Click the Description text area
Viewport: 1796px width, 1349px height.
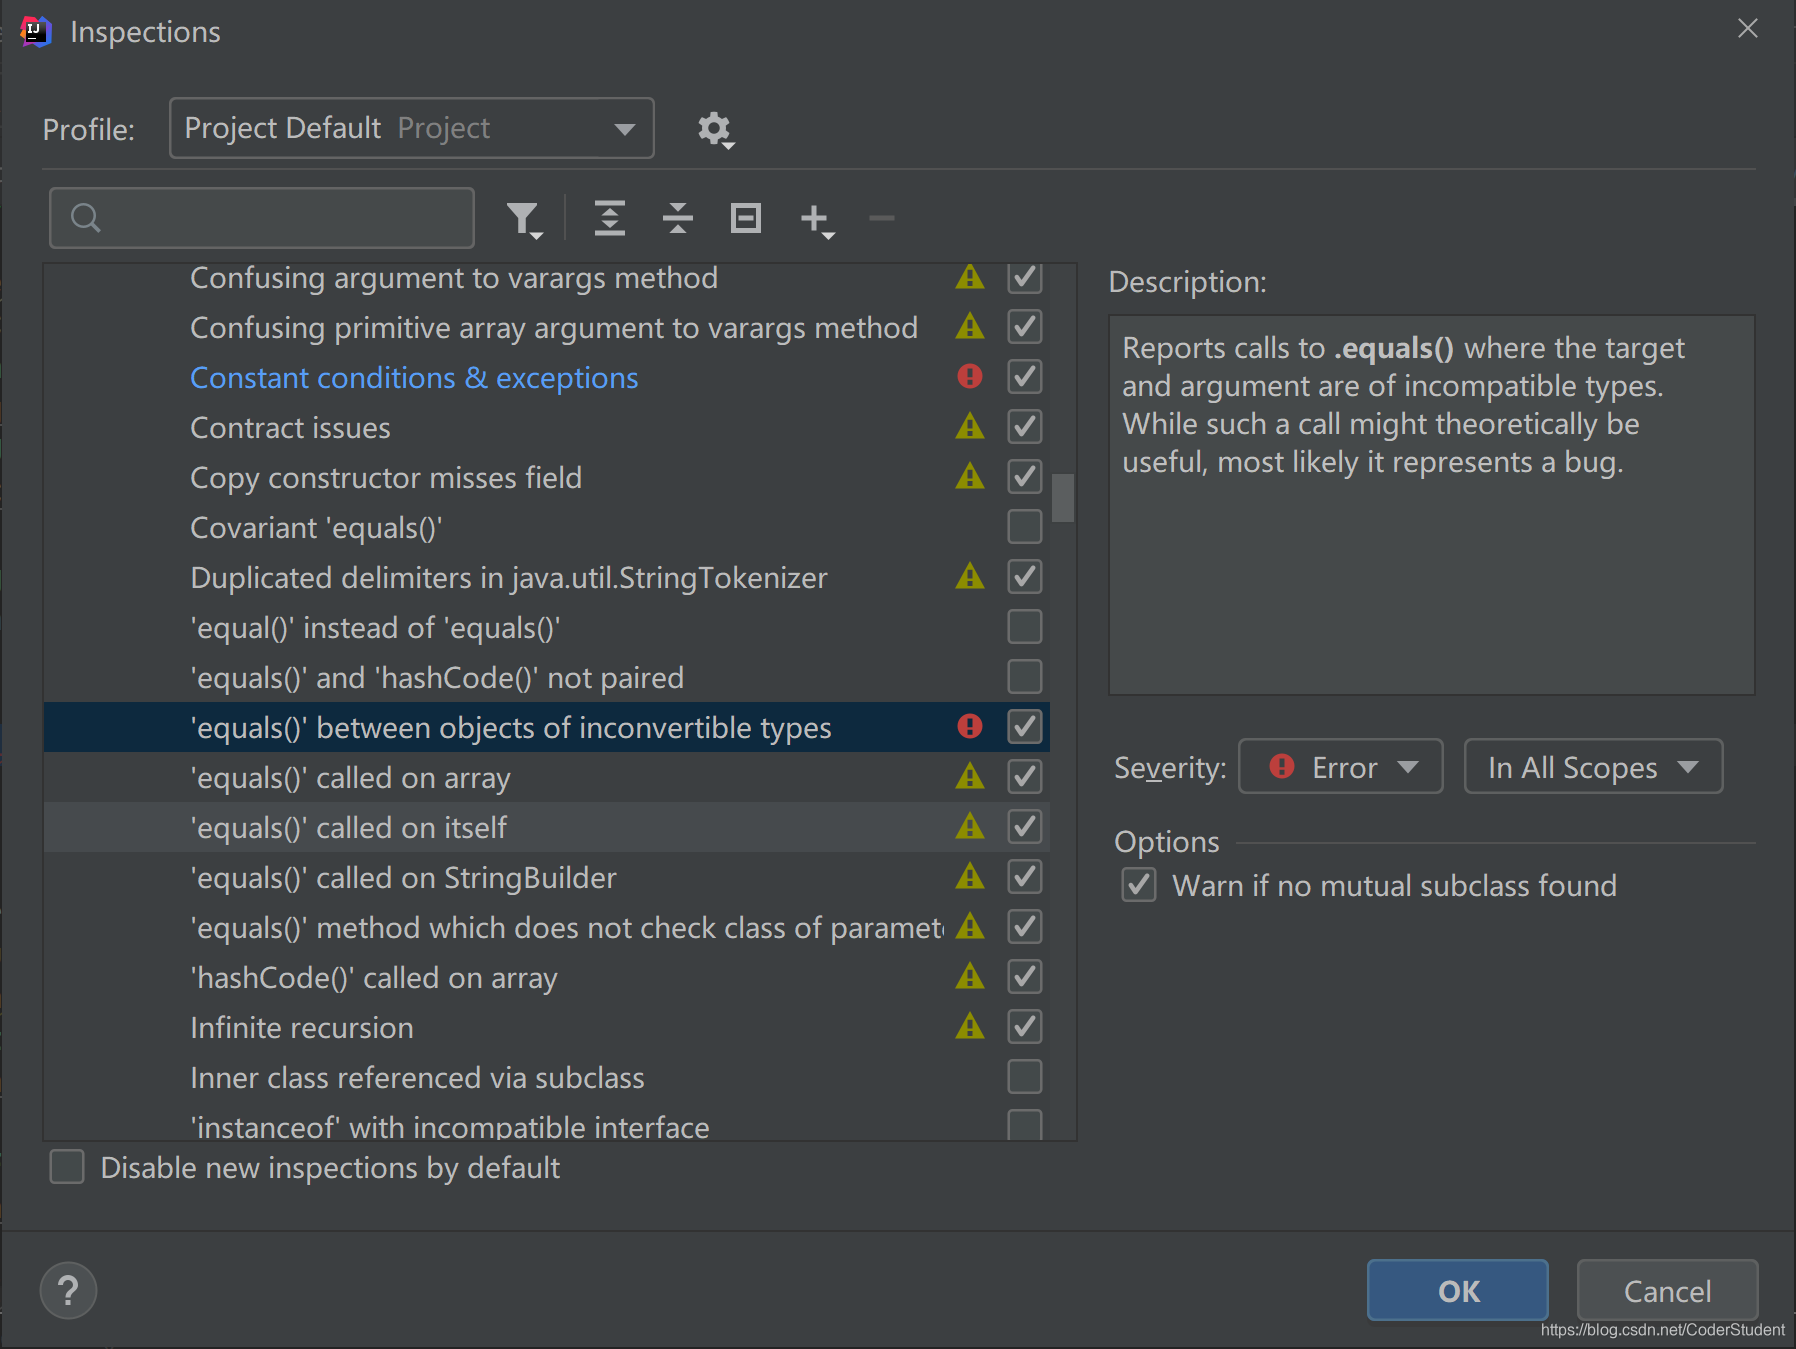point(1431,505)
